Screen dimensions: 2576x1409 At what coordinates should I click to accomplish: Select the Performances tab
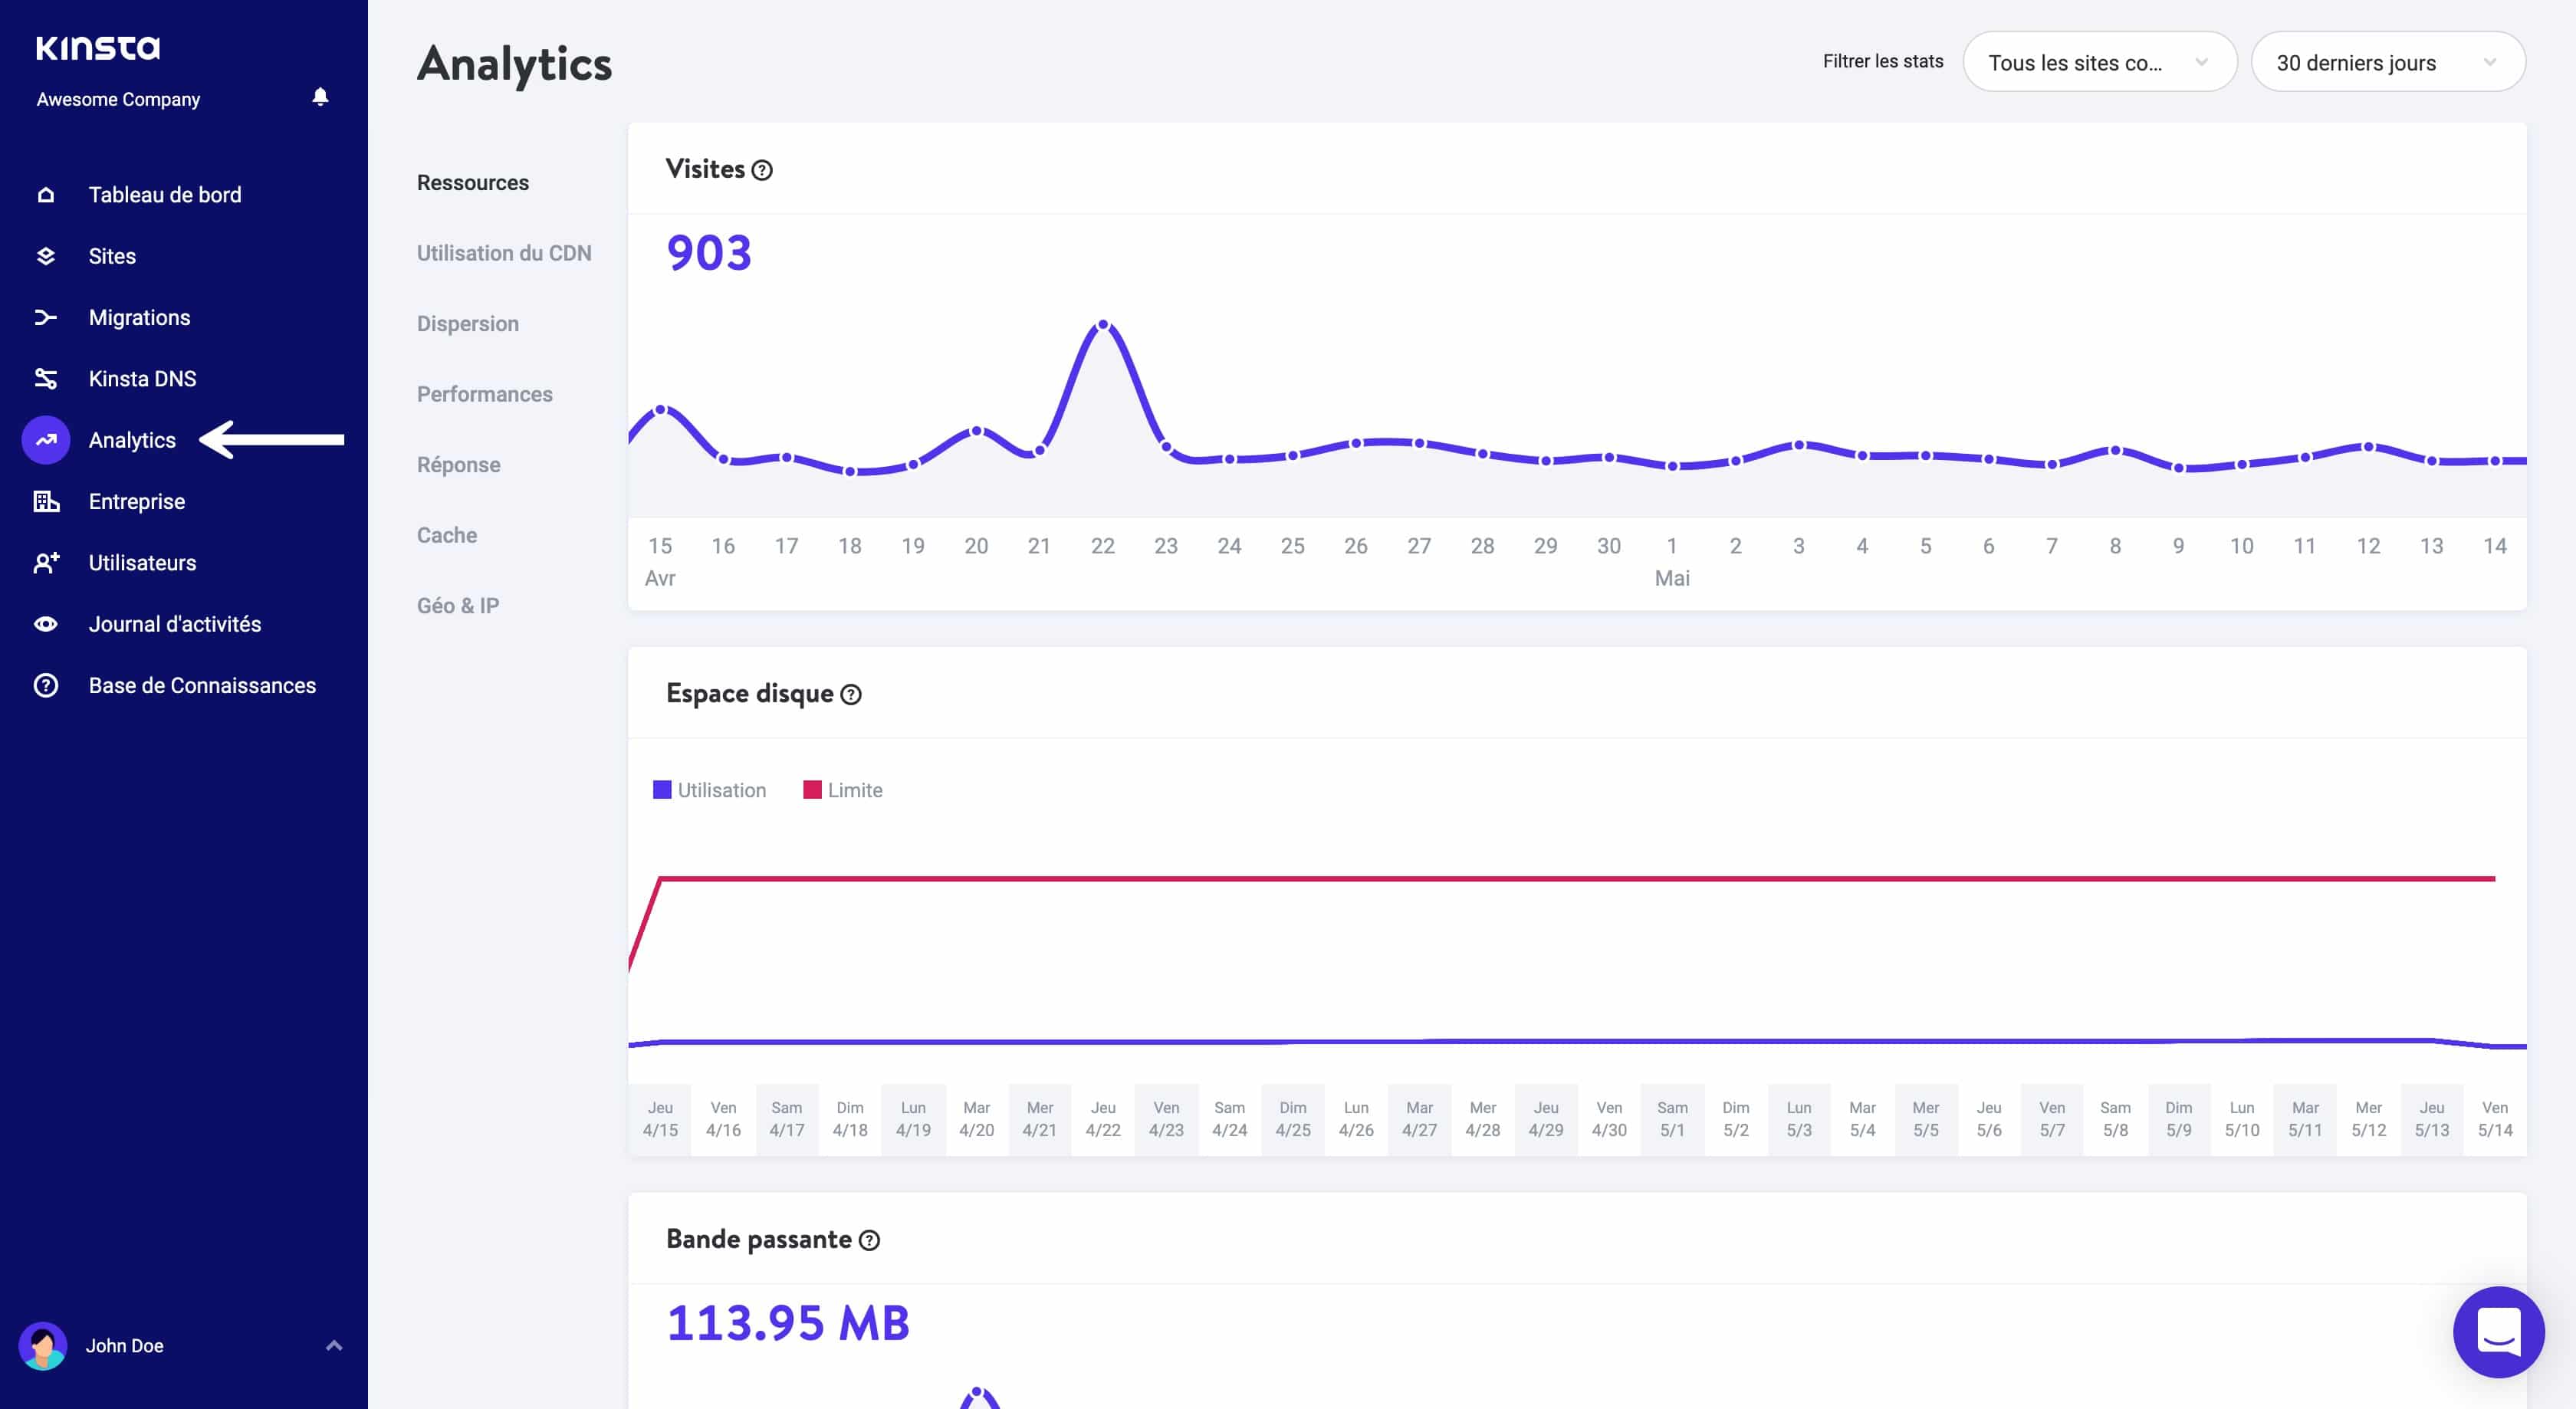pyautogui.click(x=485, y=394)
